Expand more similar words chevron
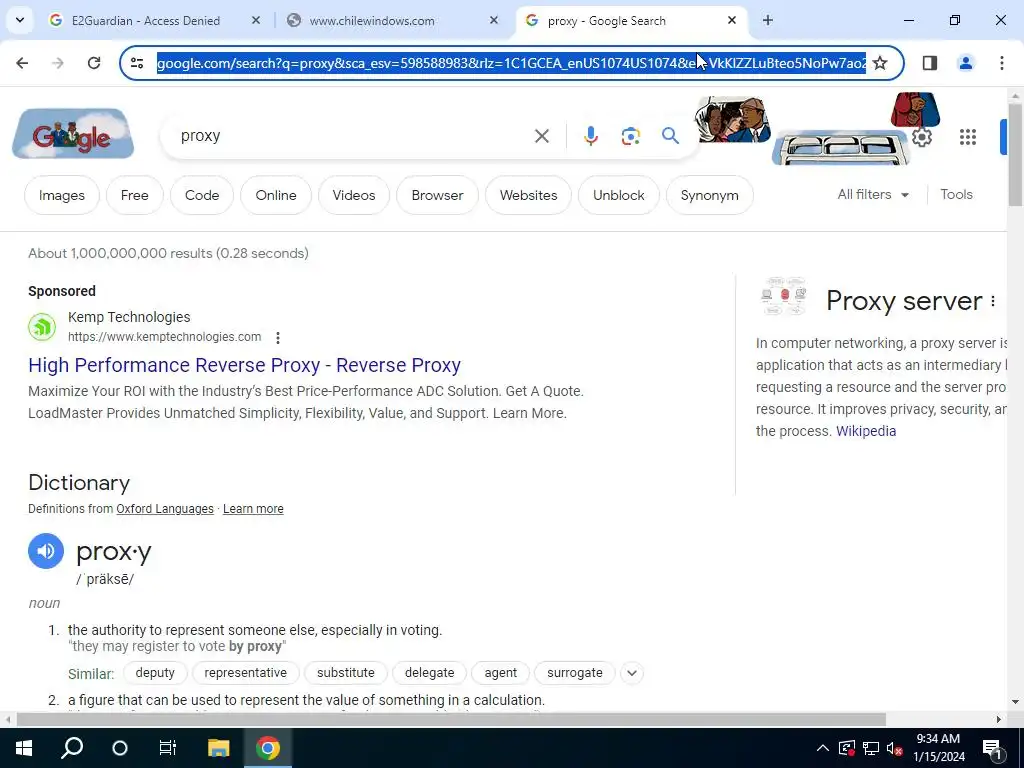Screen dimensions: 1024x768 (x=632, y=673)
